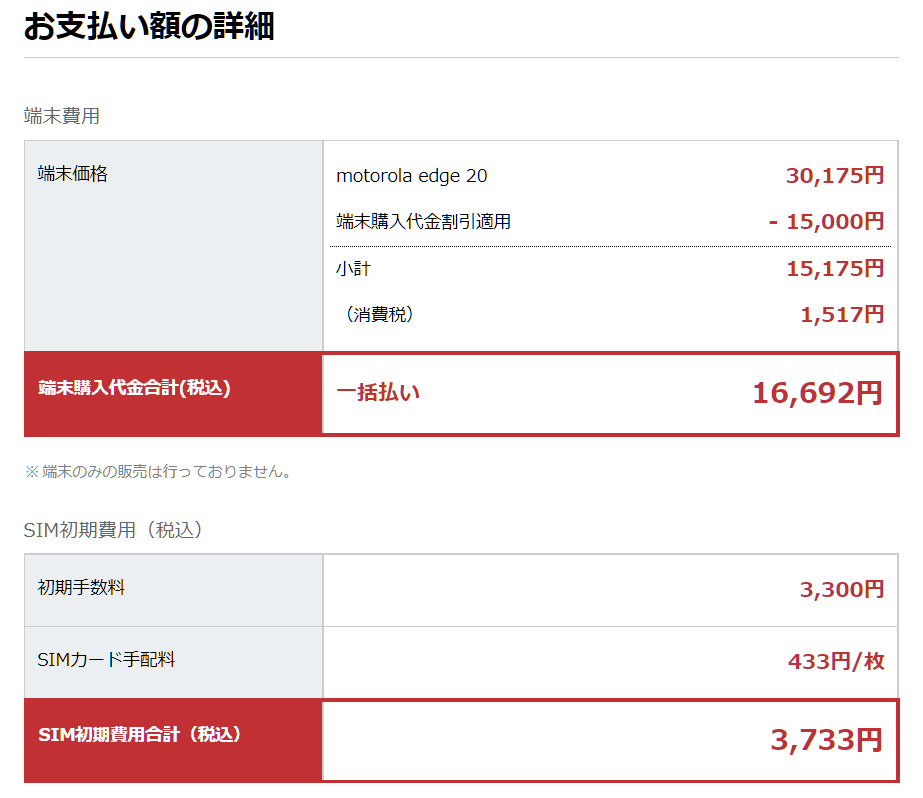This screenshot has width=923, height=798.
Task: Click the 3,733円 SIM initial cost total
Action: click(x=826, y=740)
